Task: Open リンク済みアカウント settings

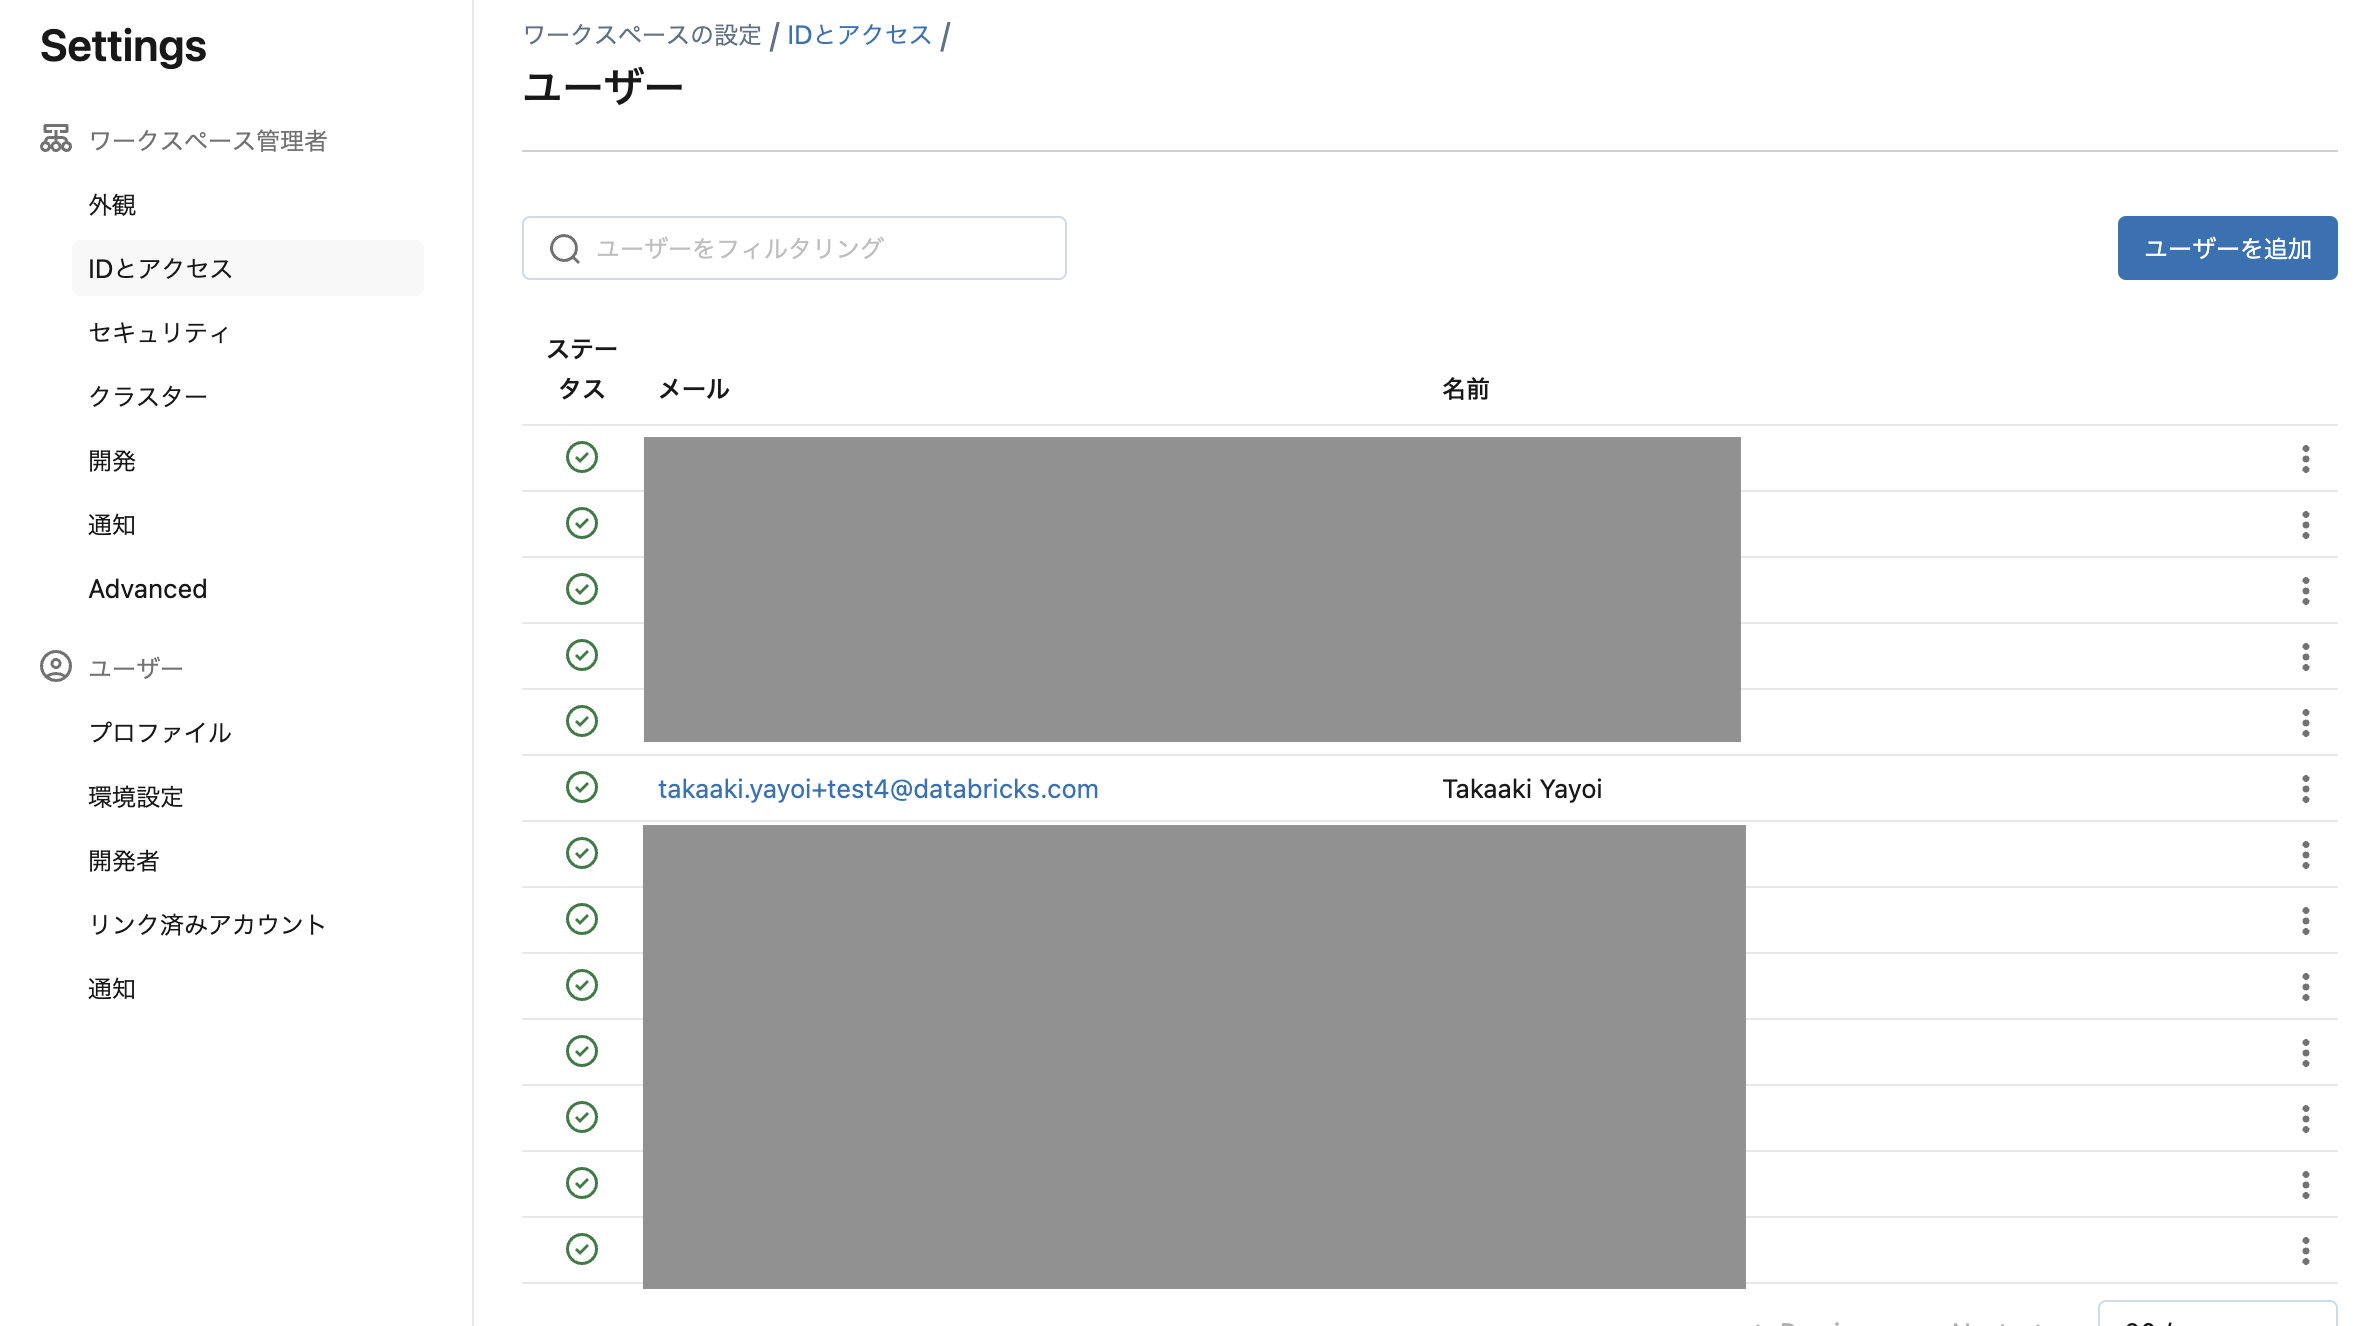Action: click(x=206, y=924)
